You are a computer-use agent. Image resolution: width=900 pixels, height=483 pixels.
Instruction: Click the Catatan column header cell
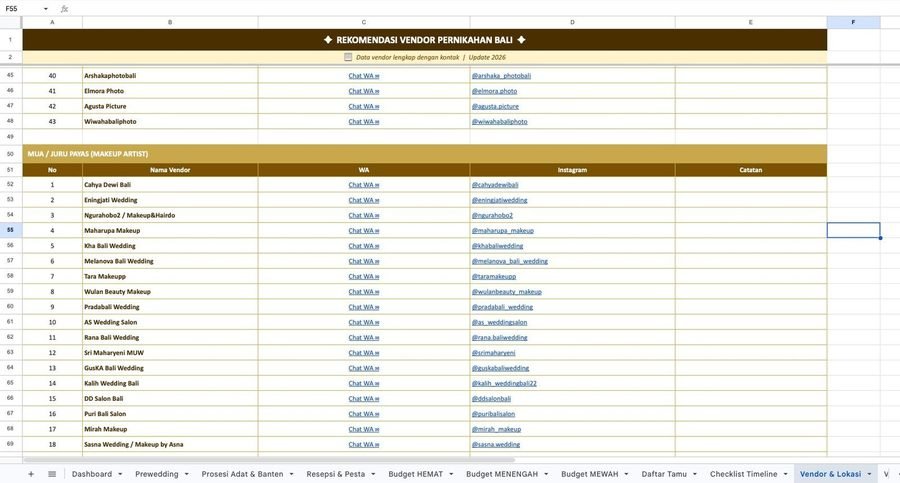coord(751,170)
